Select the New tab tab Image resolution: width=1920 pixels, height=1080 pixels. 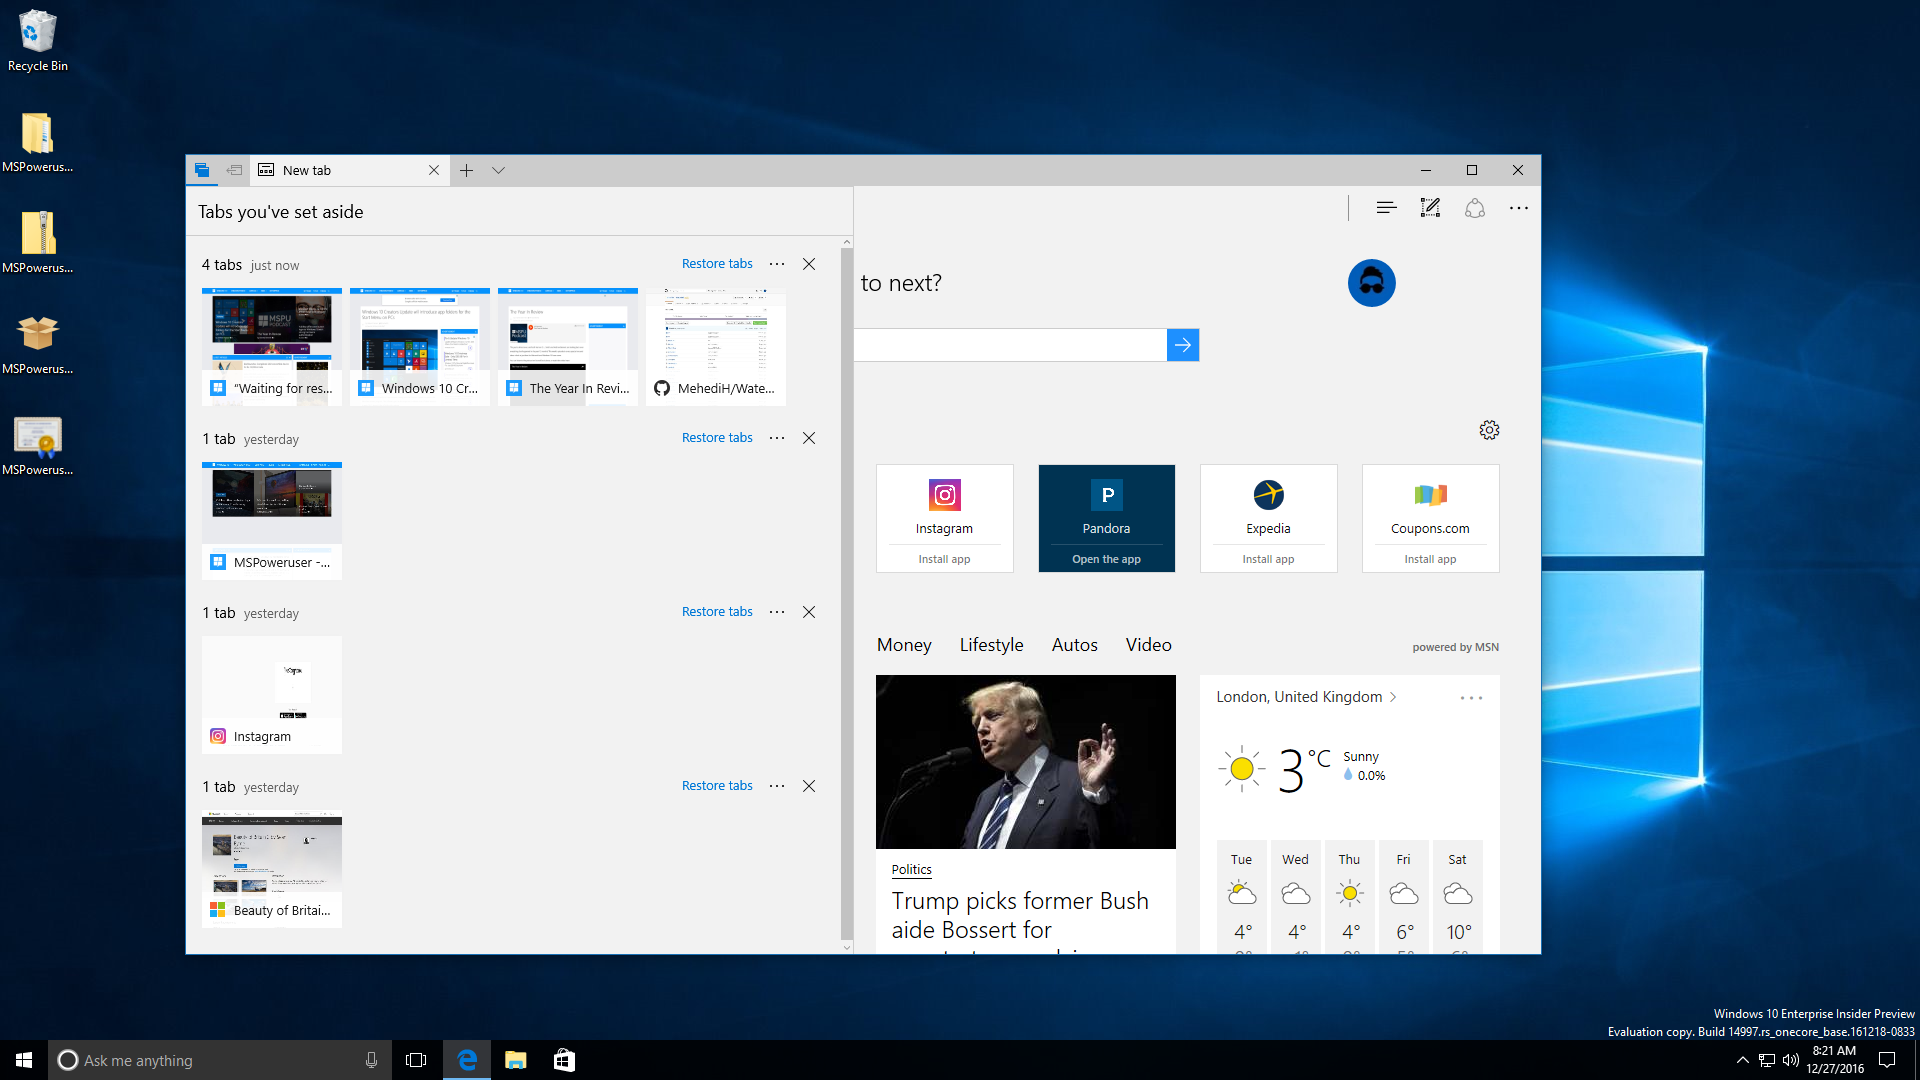[350, 170]
